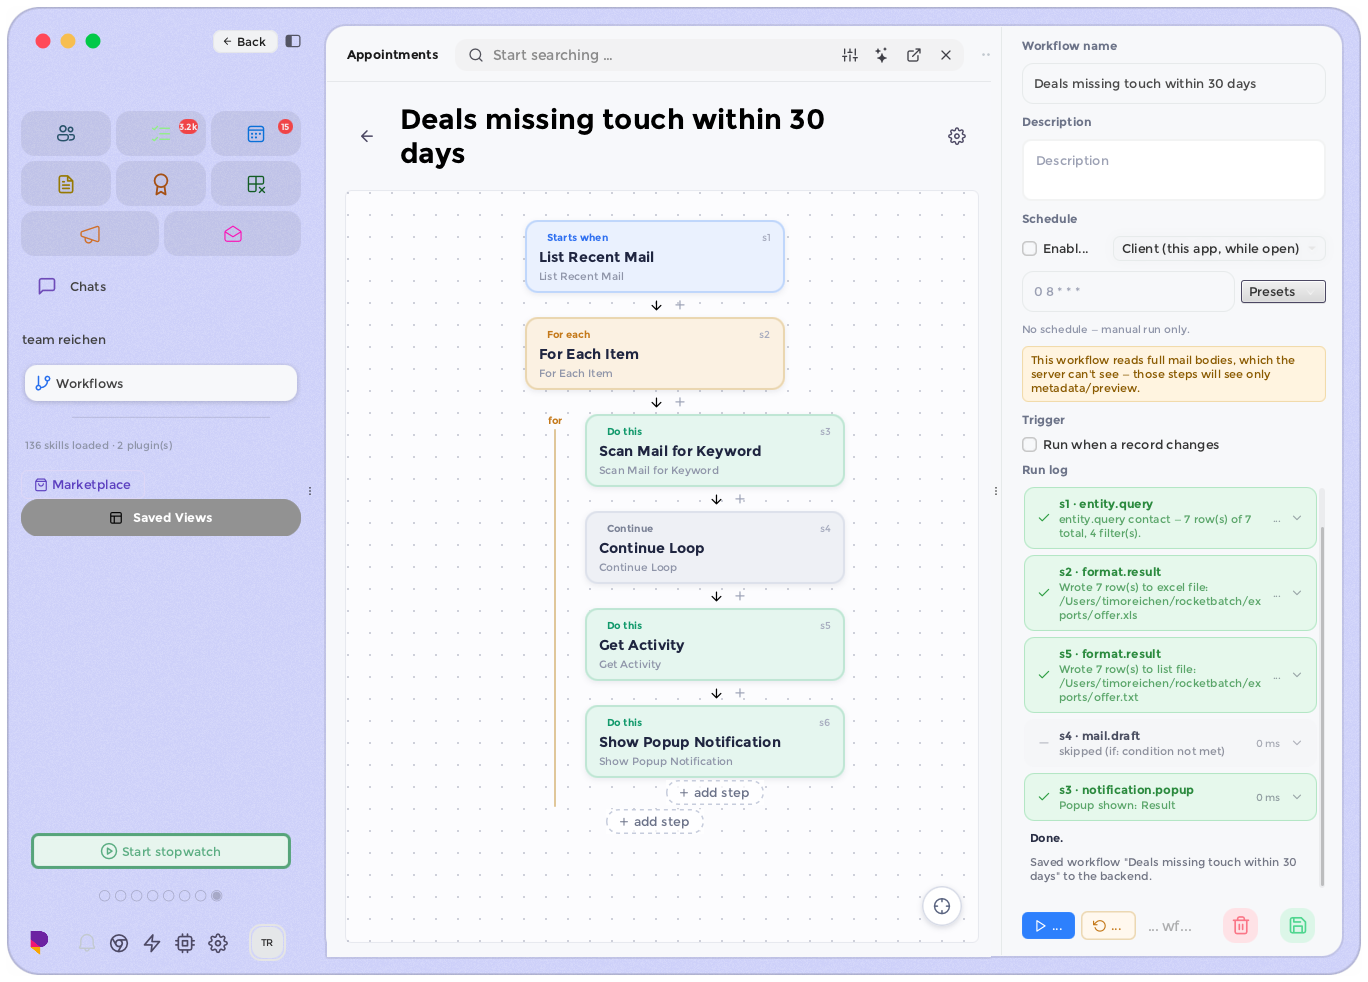Click the back arrow beside the workflow title
Viewport: 1368px width, 982px height.
coord(367,136)
